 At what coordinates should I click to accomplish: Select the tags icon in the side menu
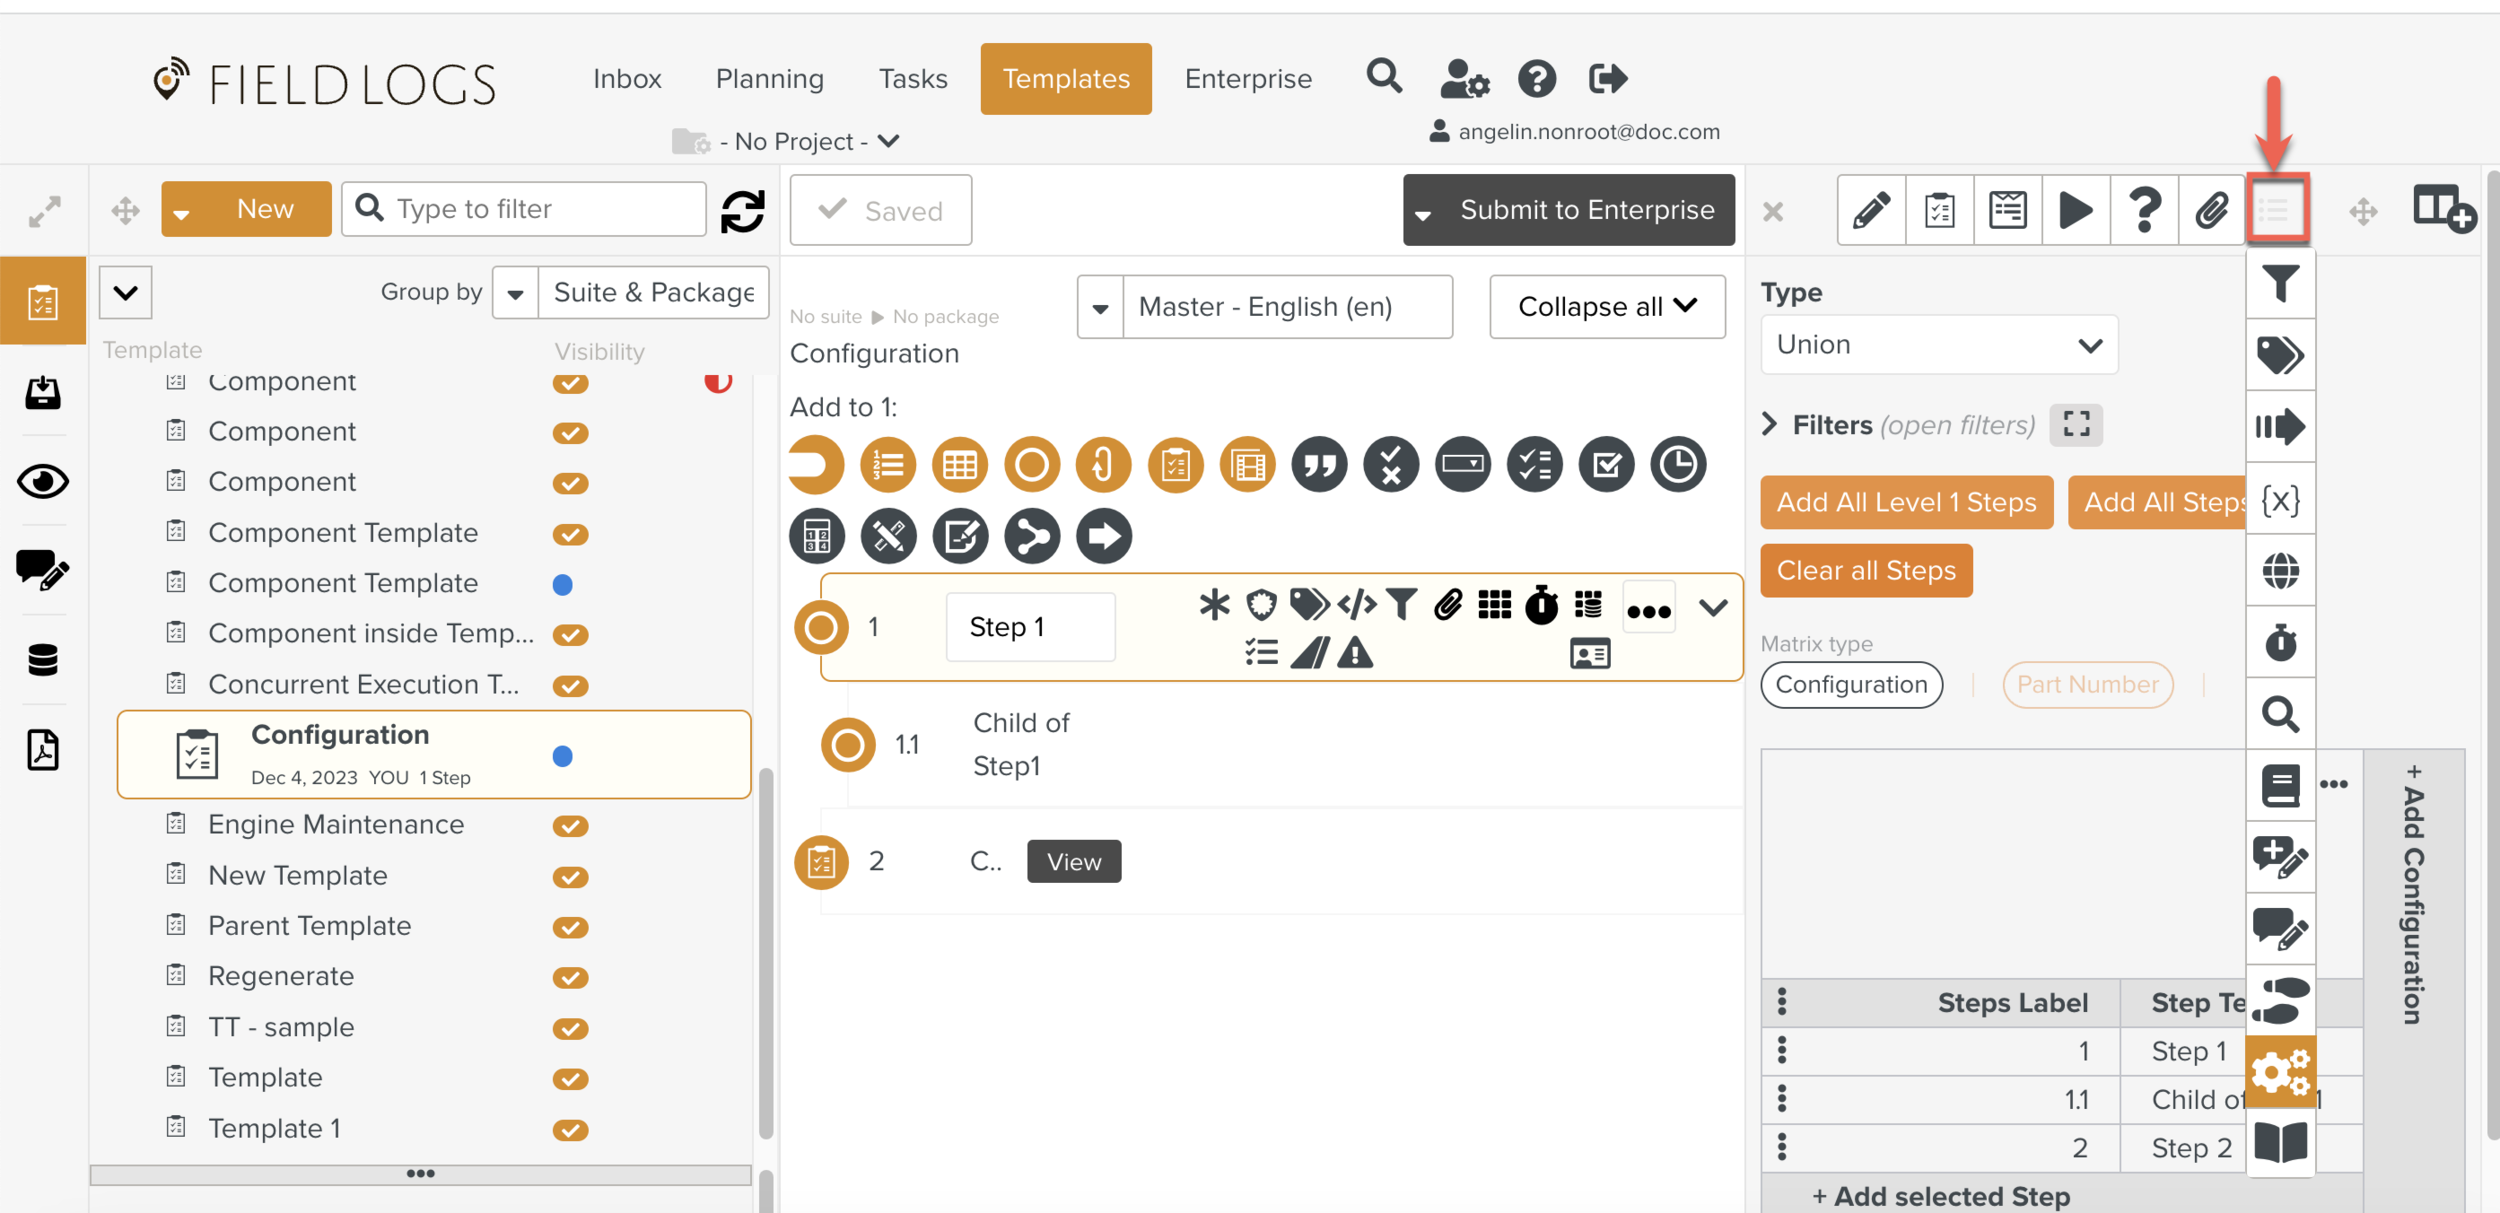pos(2280,355)
